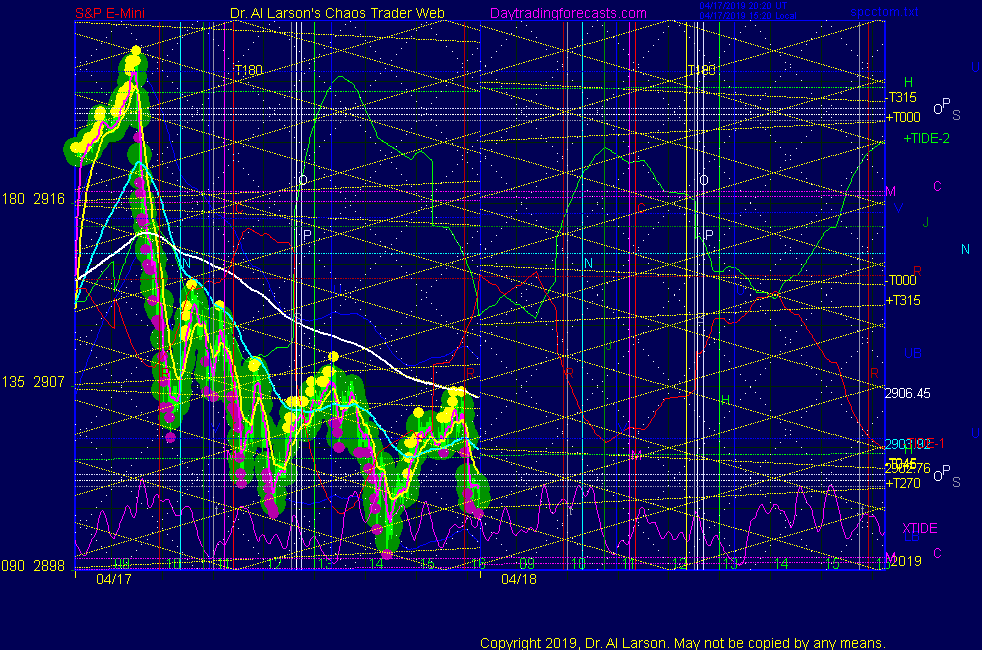Click the magenta "XTIDE" legend label
982x650 pixels.
click(x=920, y=528)
